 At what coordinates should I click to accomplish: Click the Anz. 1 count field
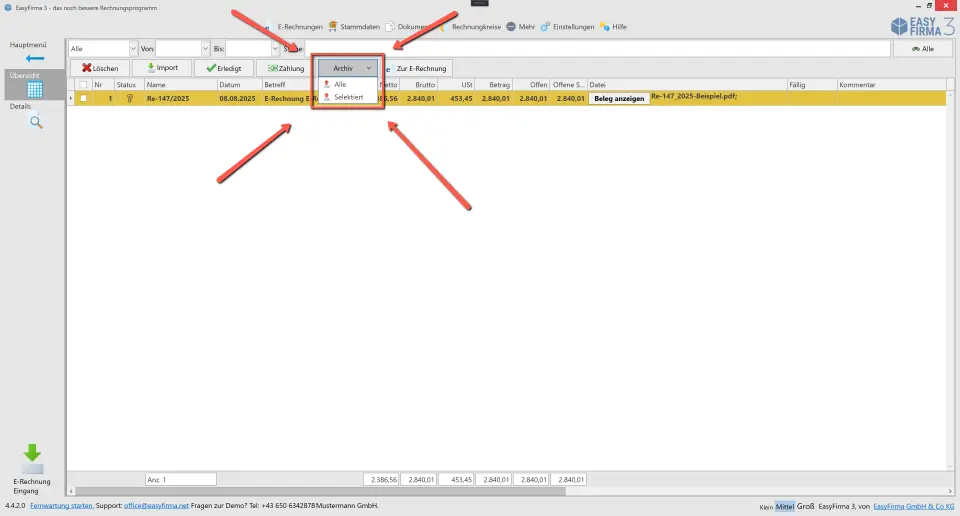[x=181, y=479]
